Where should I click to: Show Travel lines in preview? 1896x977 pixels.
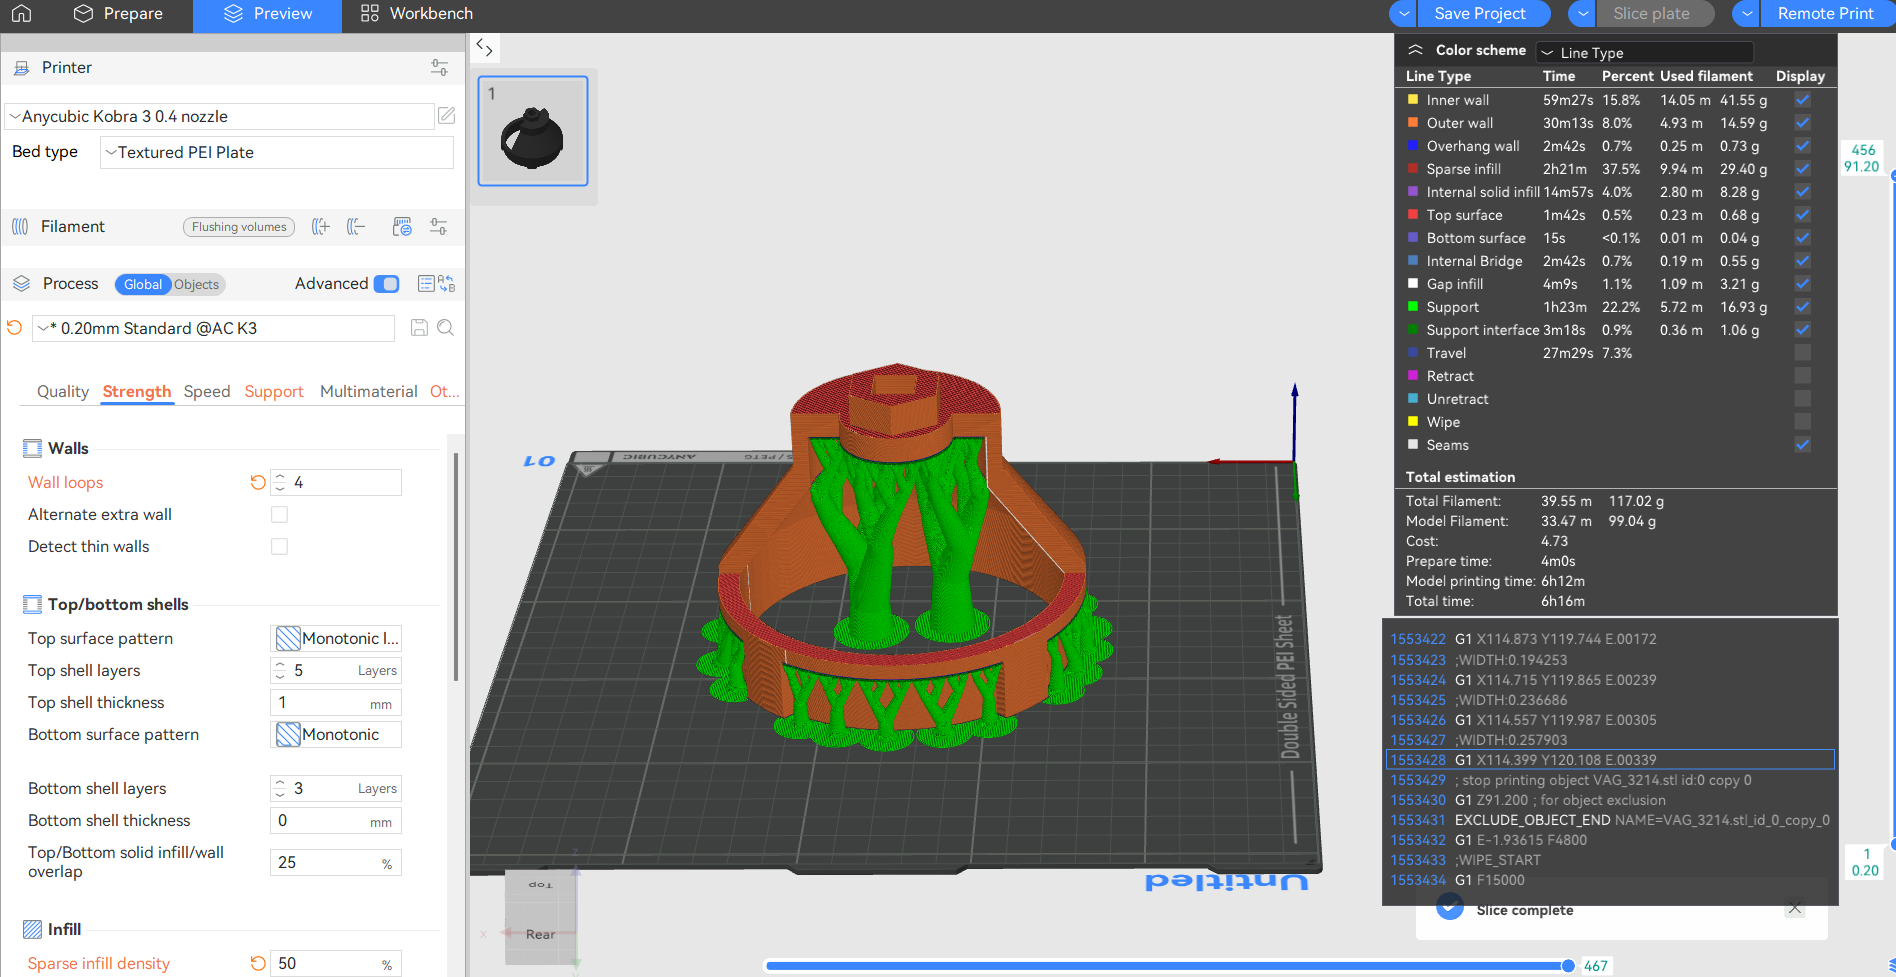click(x=1802, y=353)
